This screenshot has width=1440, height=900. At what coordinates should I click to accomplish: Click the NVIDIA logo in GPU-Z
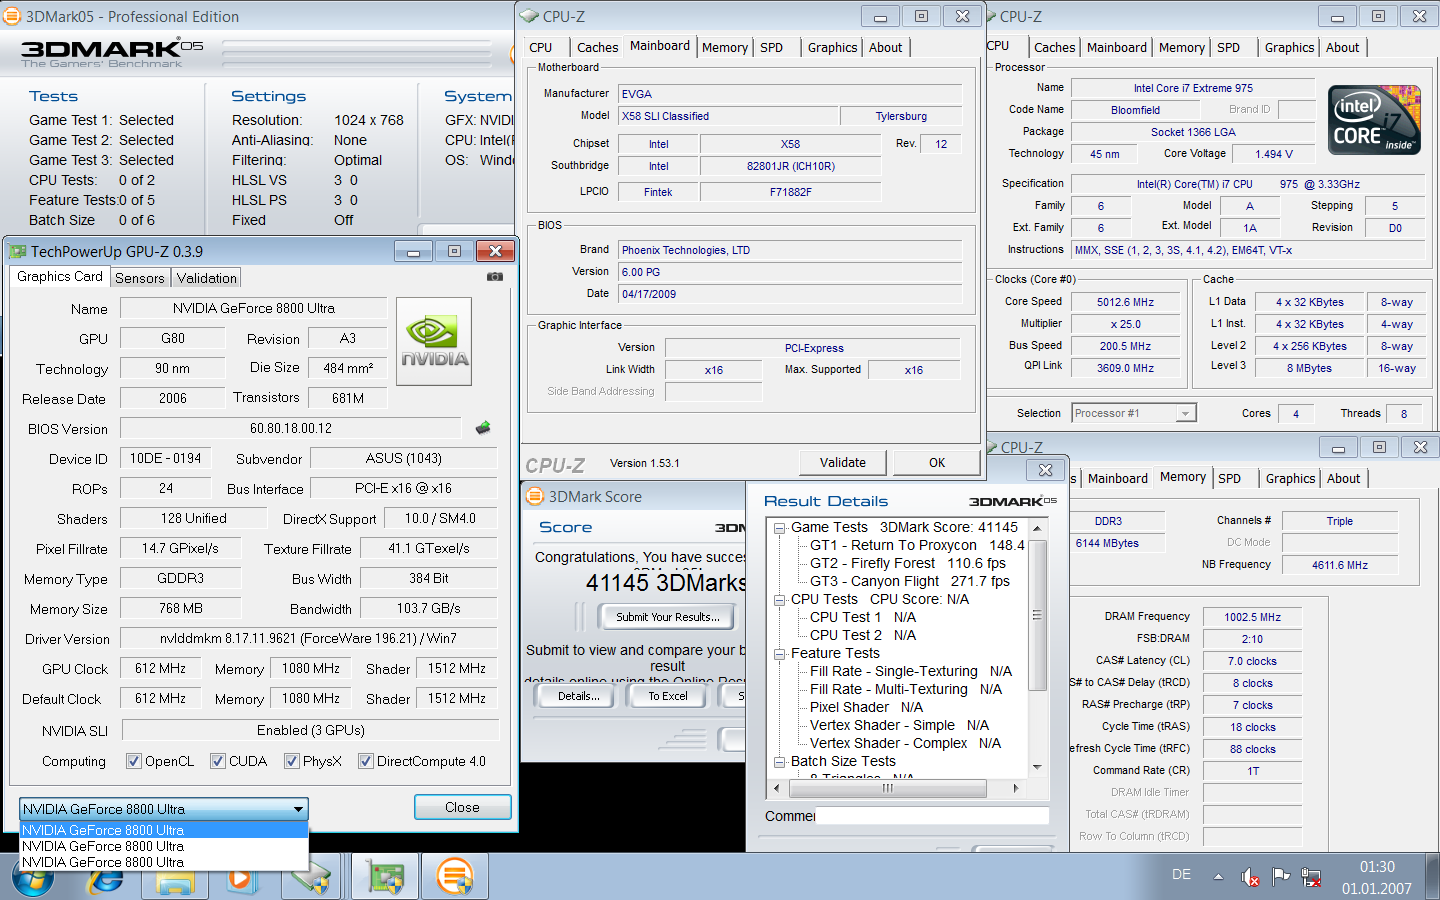pos(434,341)
